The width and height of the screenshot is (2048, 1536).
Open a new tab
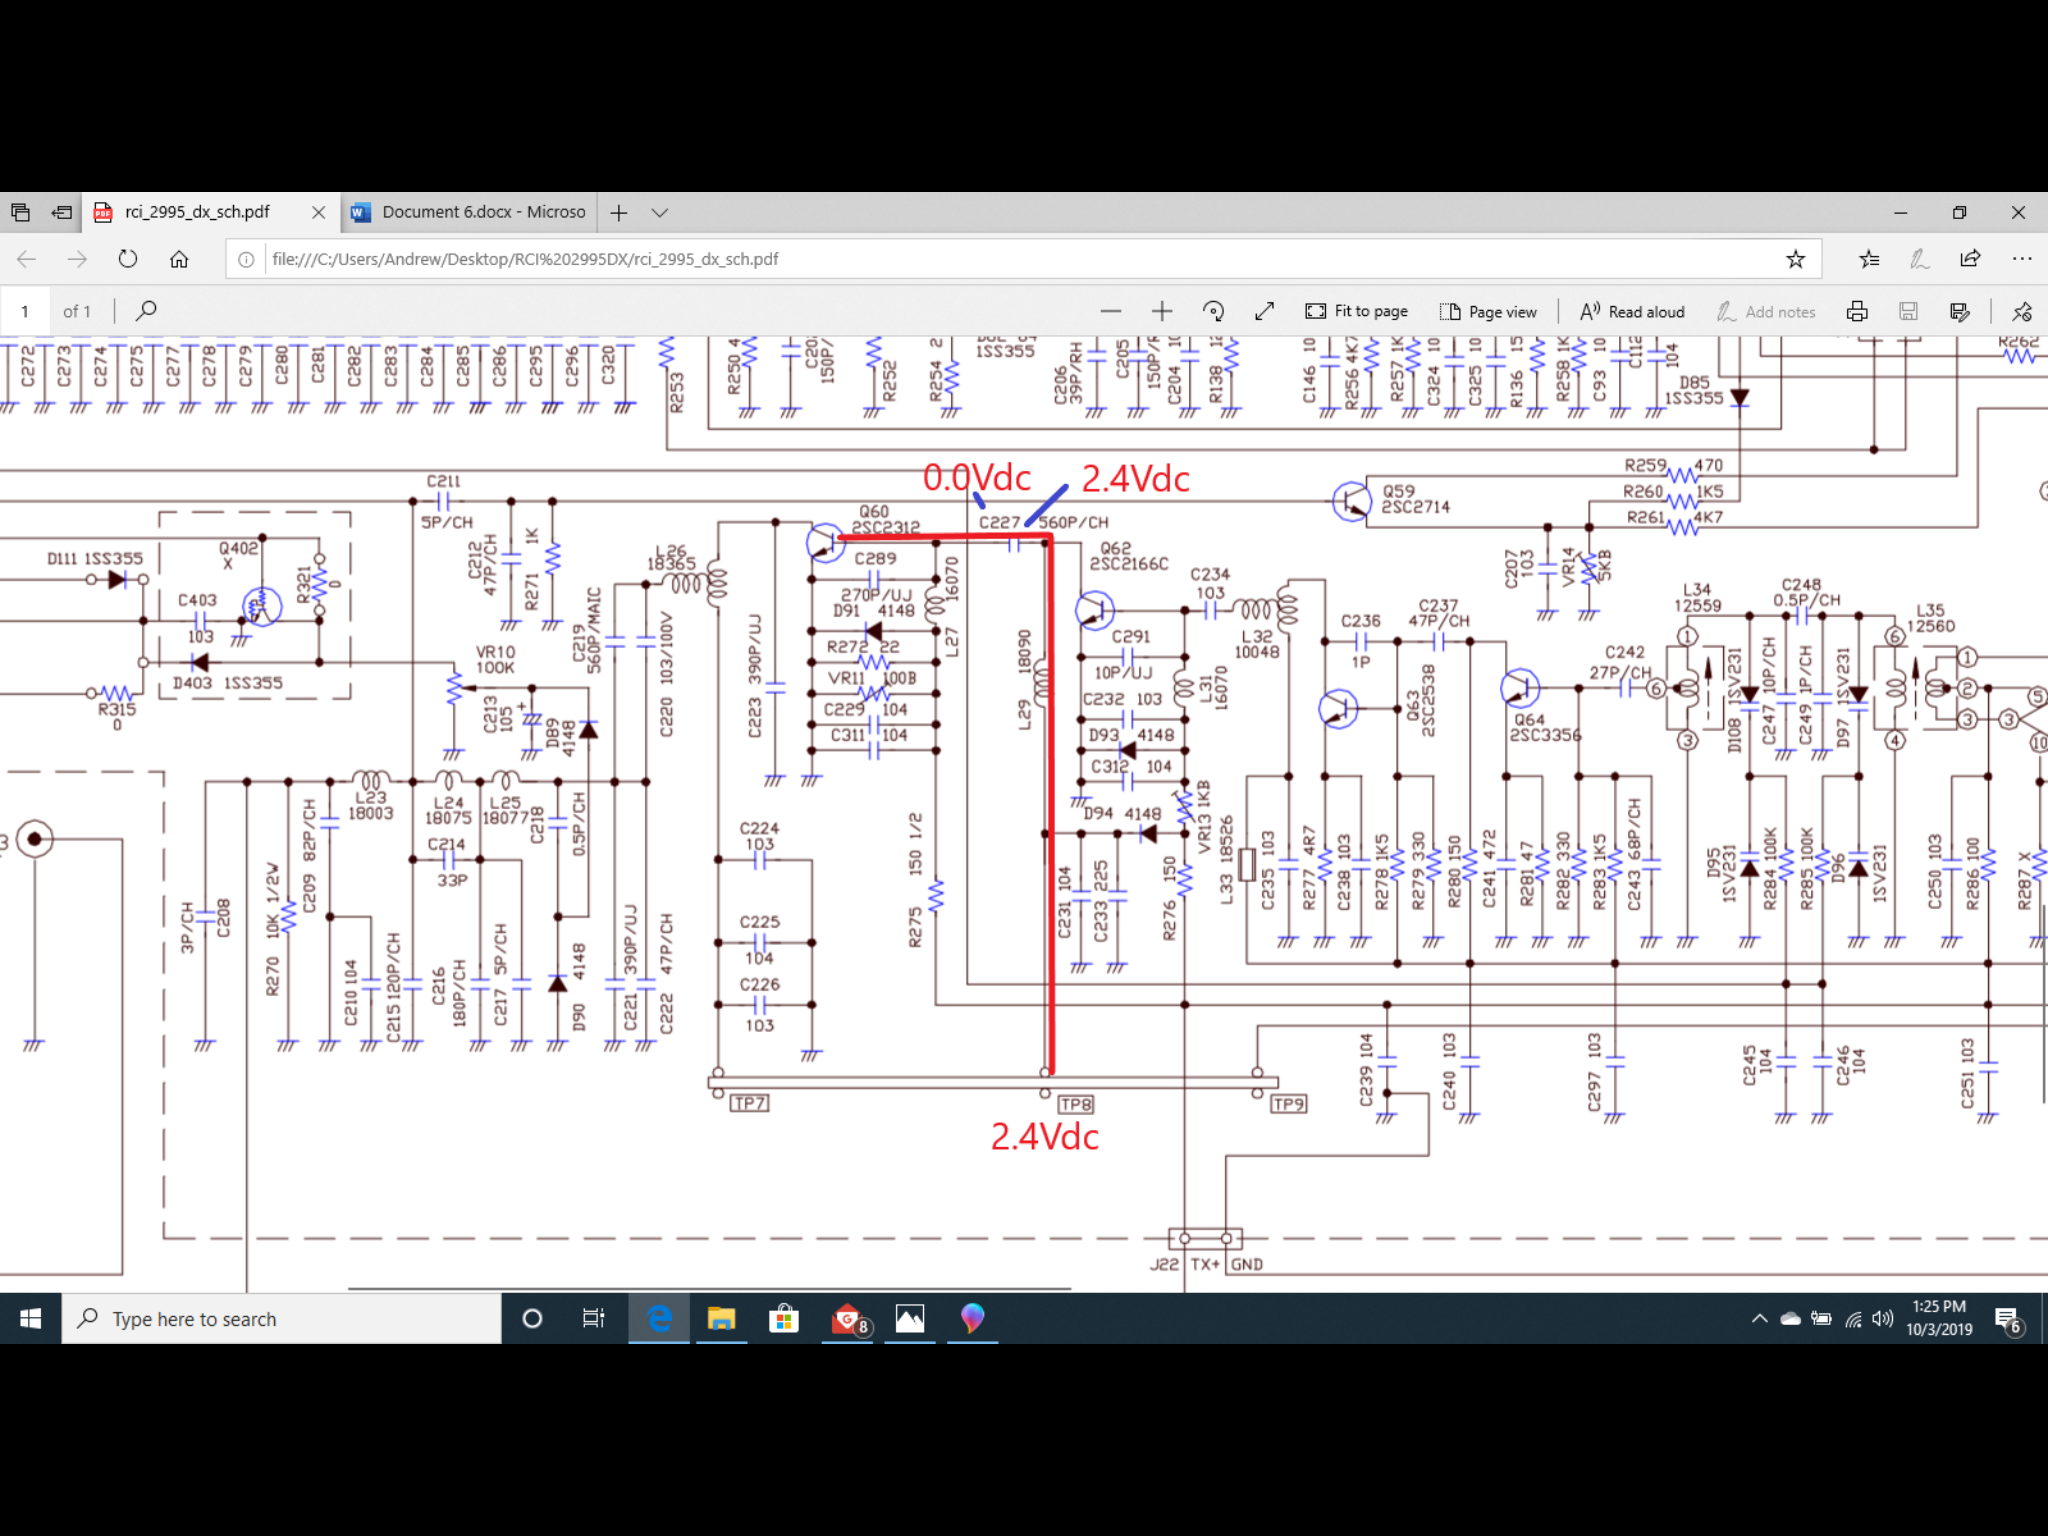tap(619, 212)
